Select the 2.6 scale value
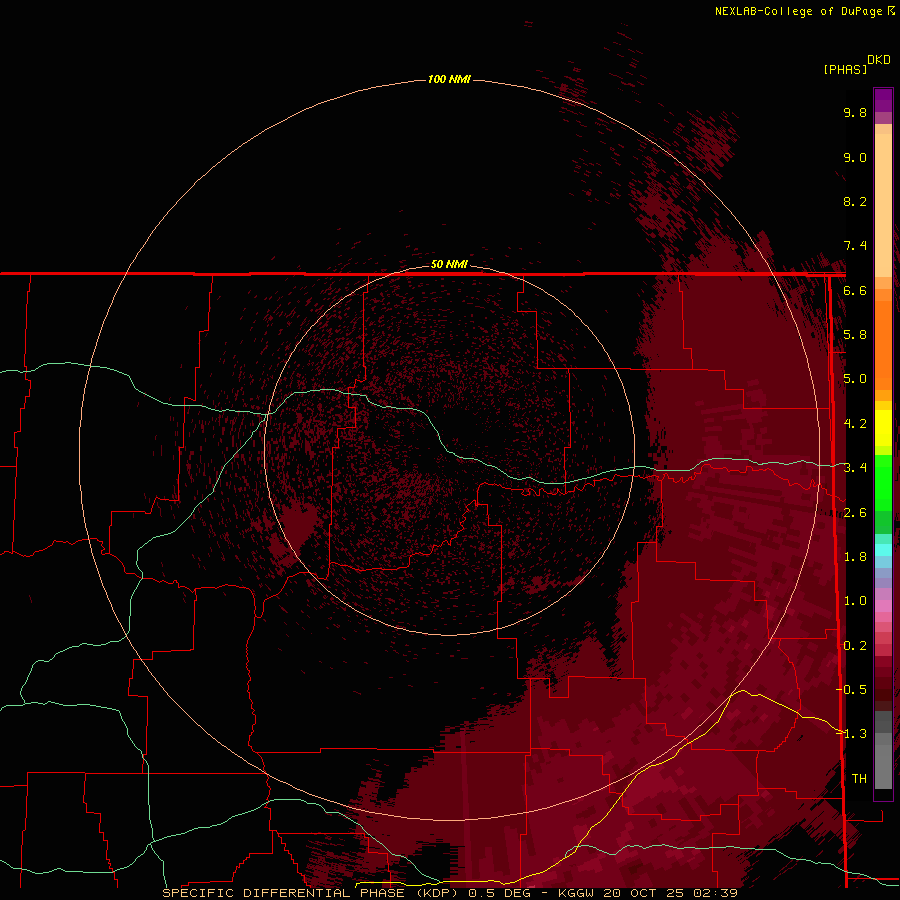Viewport: 900px width, 900px height. click(855, 513)
